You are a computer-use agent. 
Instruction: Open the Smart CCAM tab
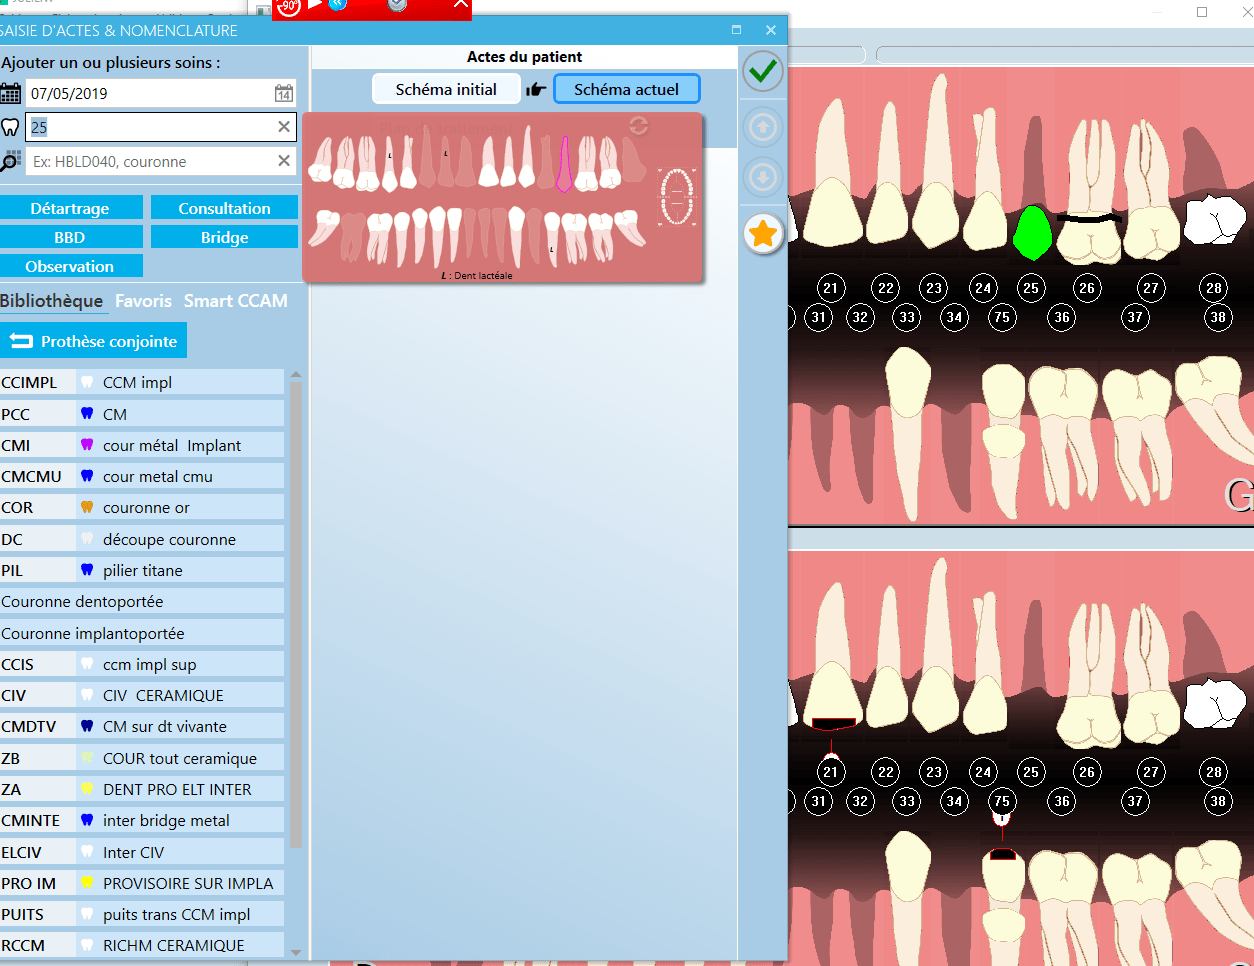point(235,301)
